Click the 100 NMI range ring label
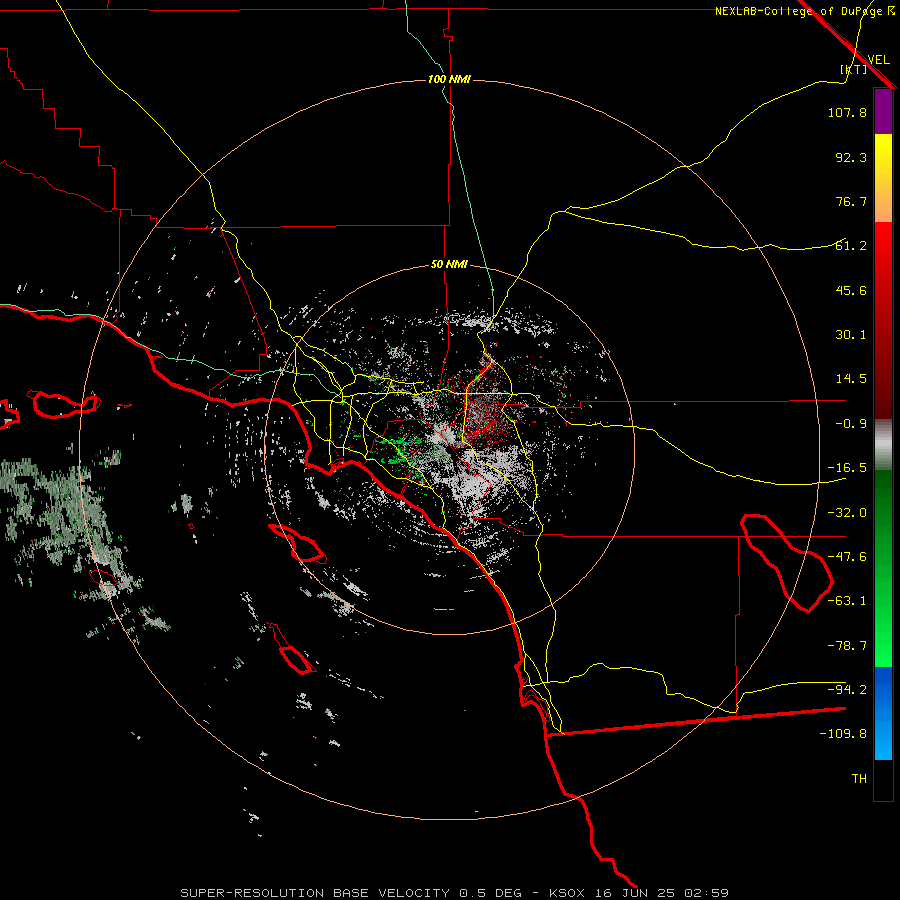Screen dimensions: 900x900 point(449,79)
